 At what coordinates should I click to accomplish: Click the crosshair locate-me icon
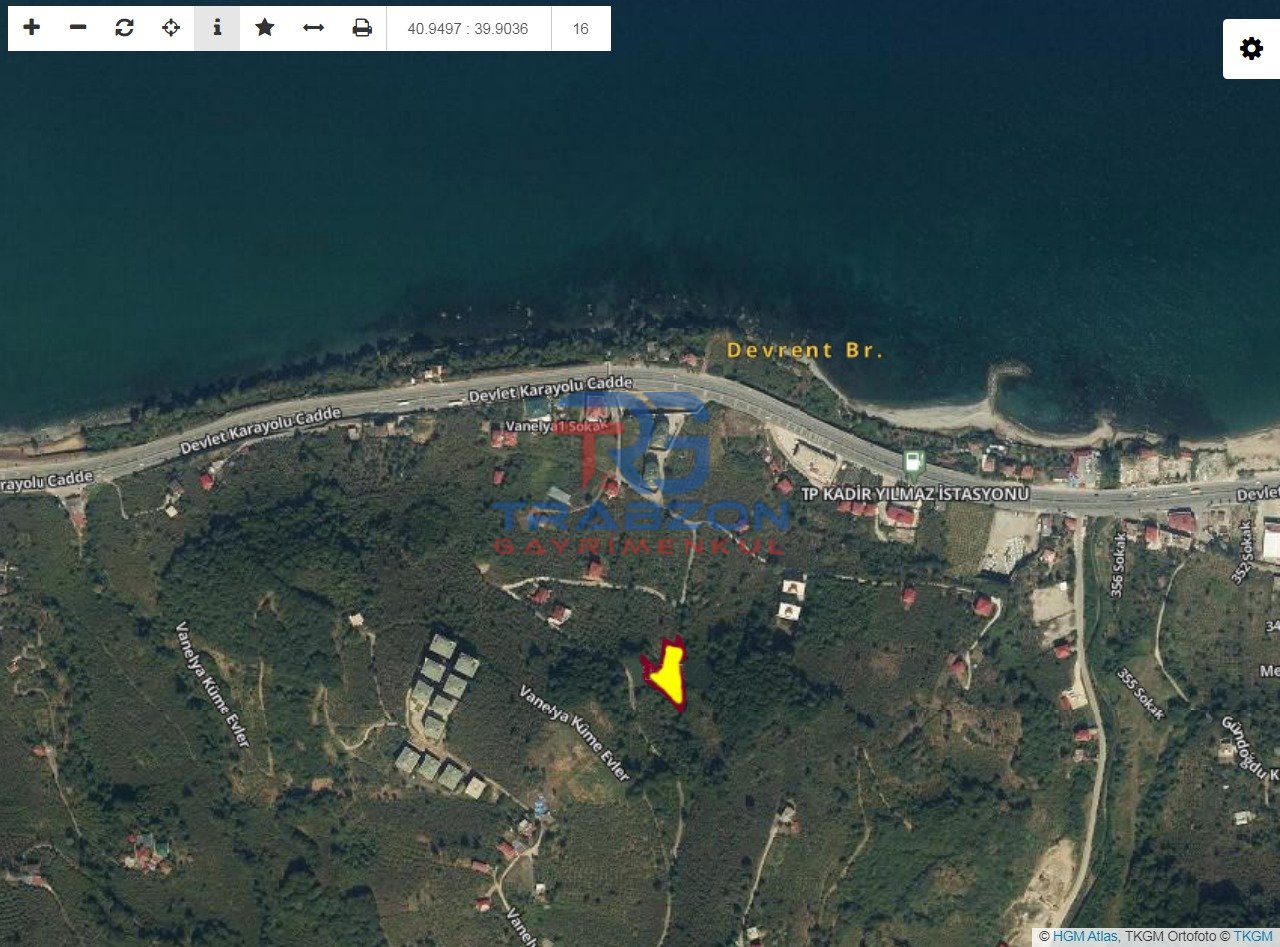tap(171, 28)
